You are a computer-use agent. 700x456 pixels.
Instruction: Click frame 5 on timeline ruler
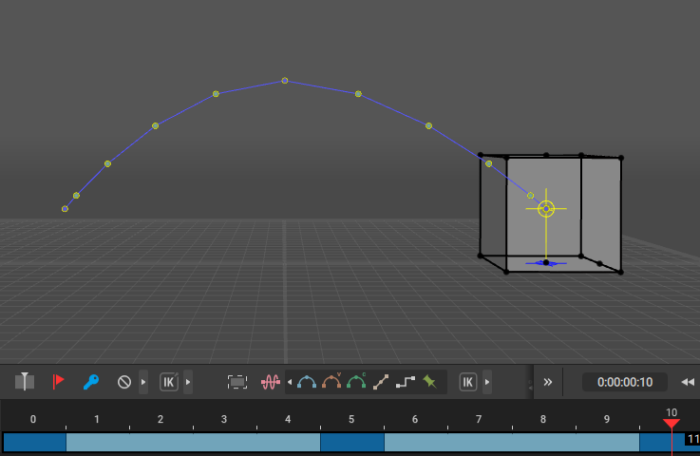click(352, 419)
